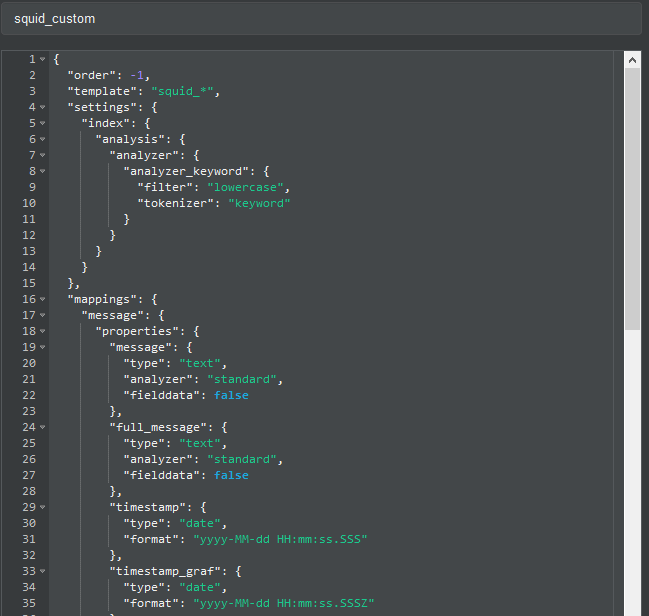Click "date" type value on line 34

200,587
